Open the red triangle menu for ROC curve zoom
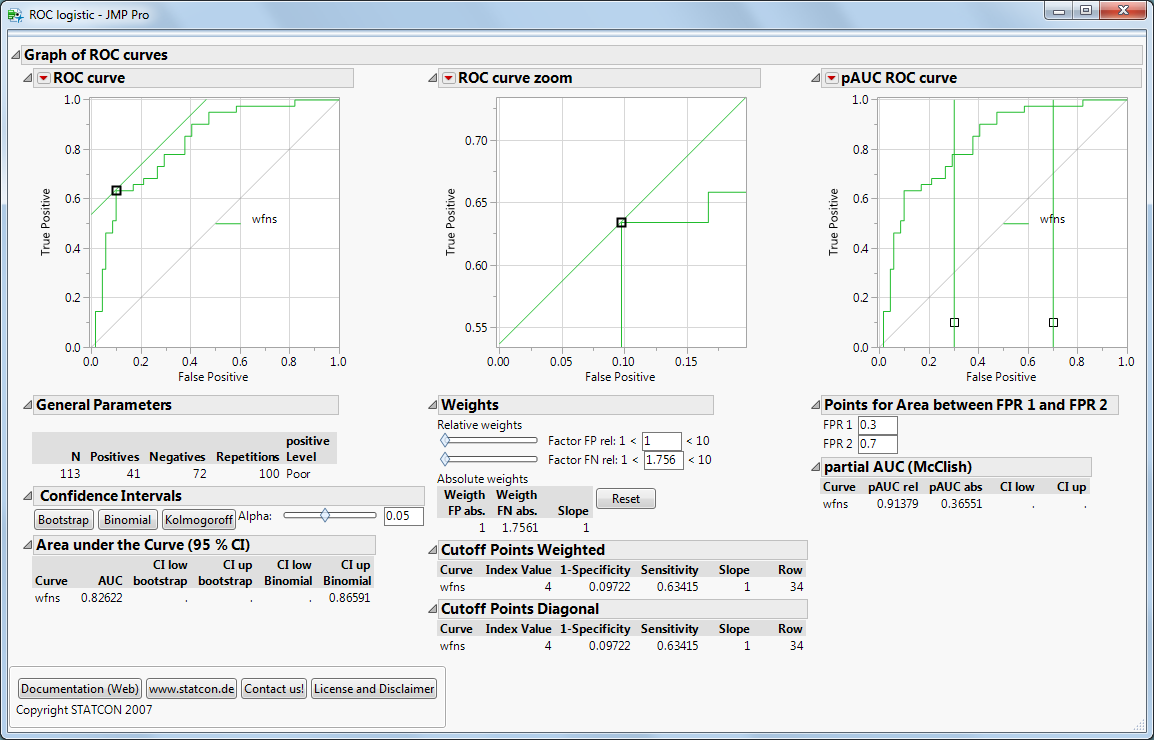 point(448,78)
